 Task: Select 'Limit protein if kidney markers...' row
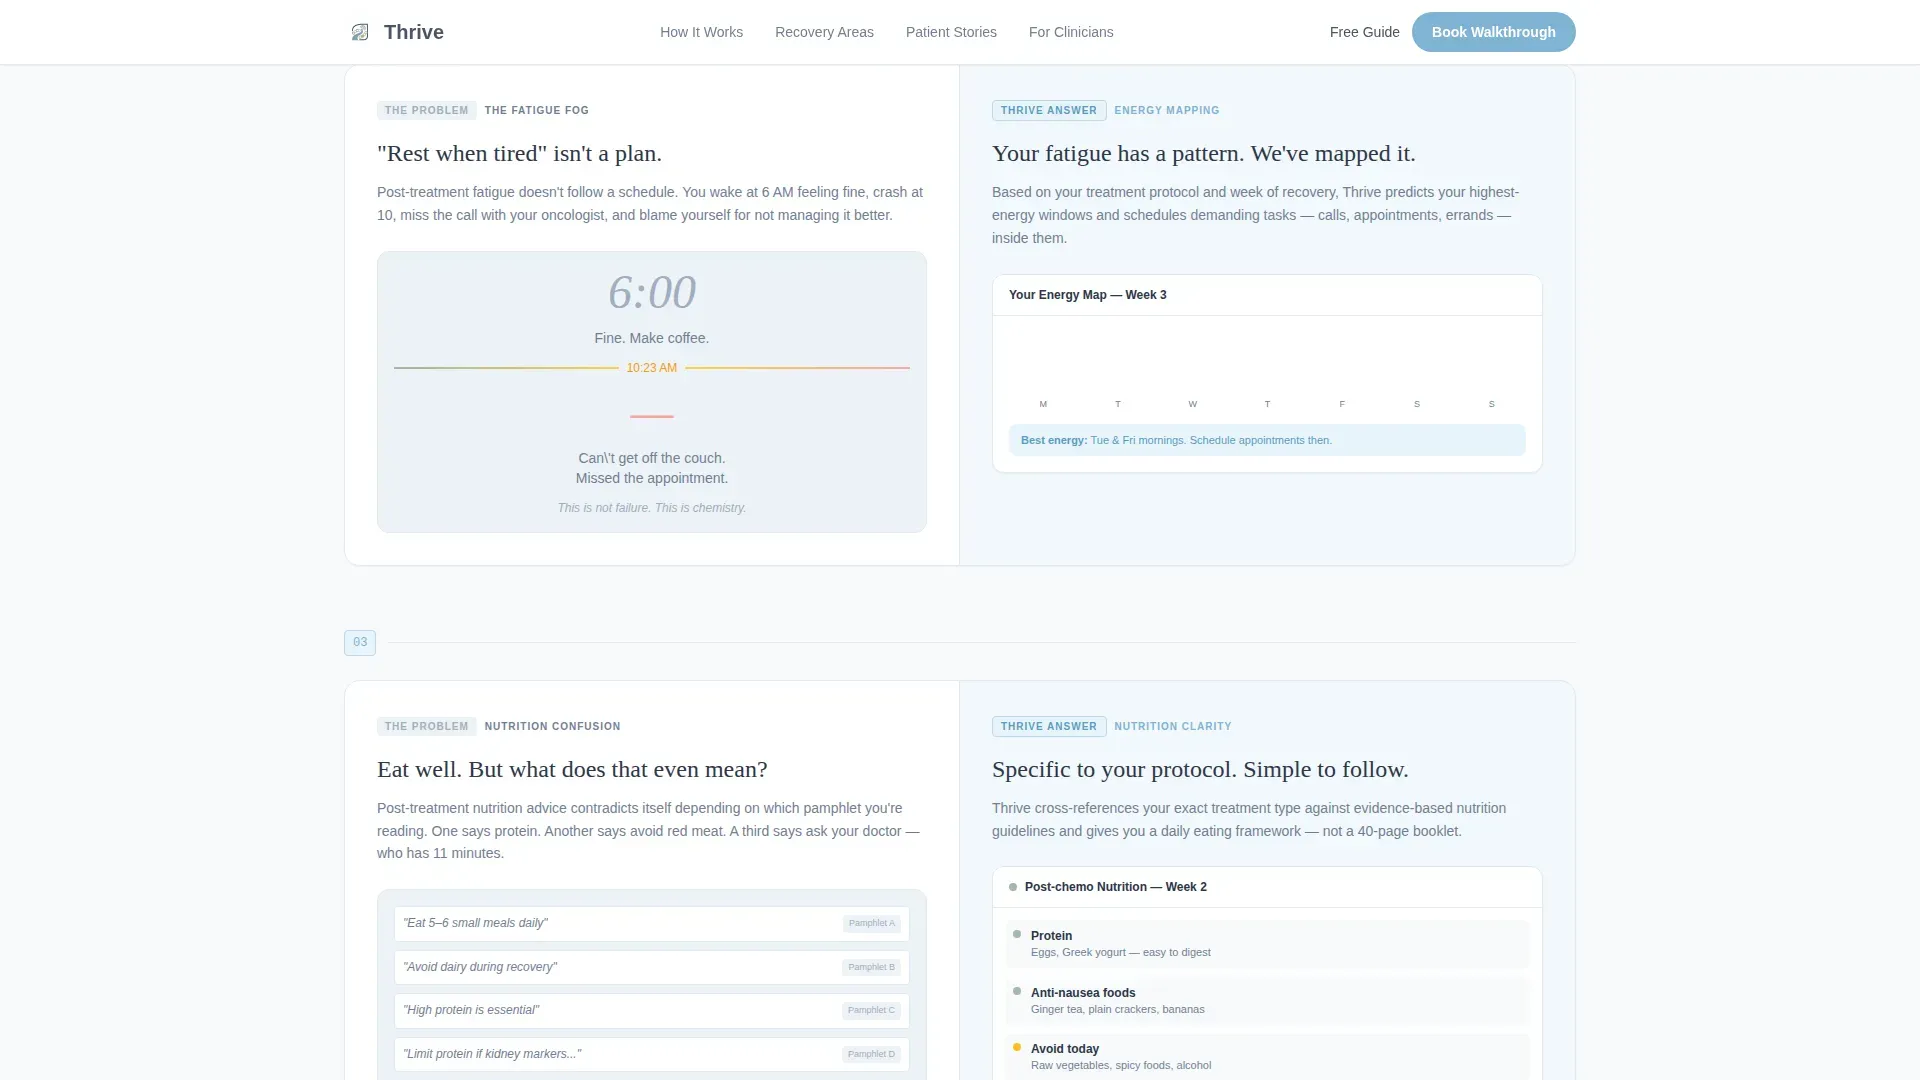(x=652, y=1054)
